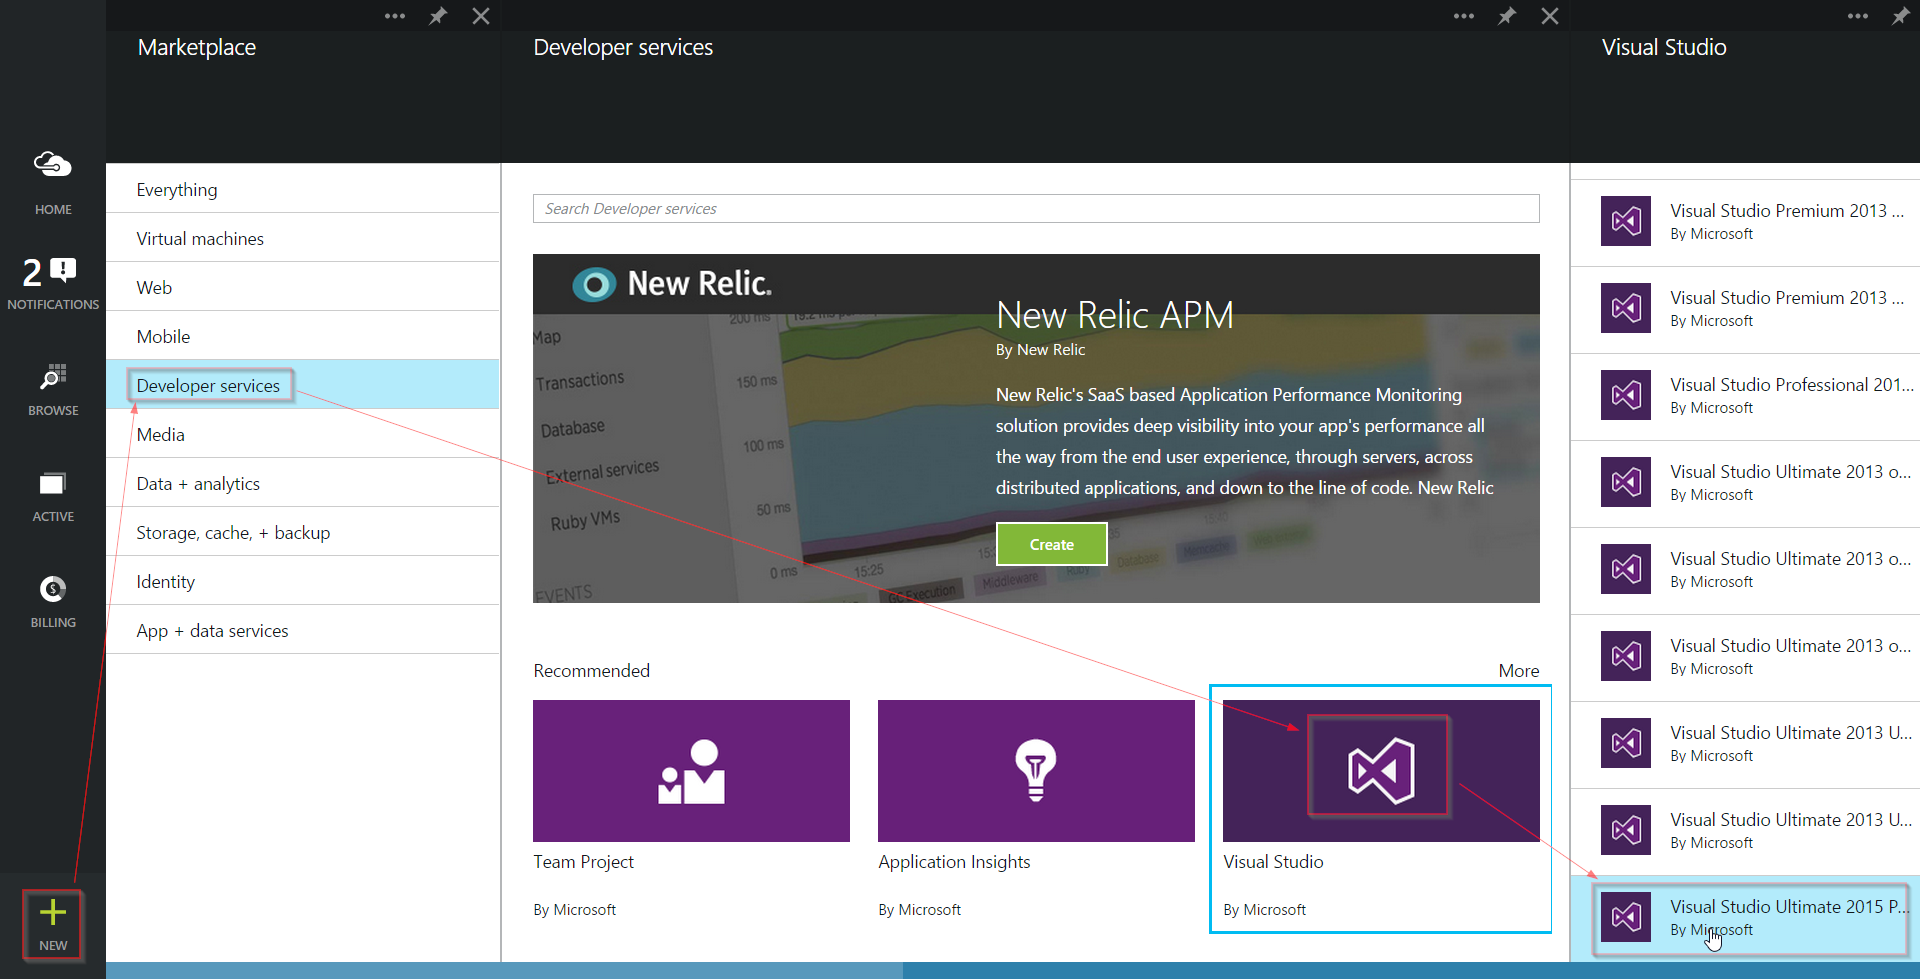This screenshot has width=1920, height=979.
Task: Click Create for New Relic APM
Action: (x=1052, y=544)
